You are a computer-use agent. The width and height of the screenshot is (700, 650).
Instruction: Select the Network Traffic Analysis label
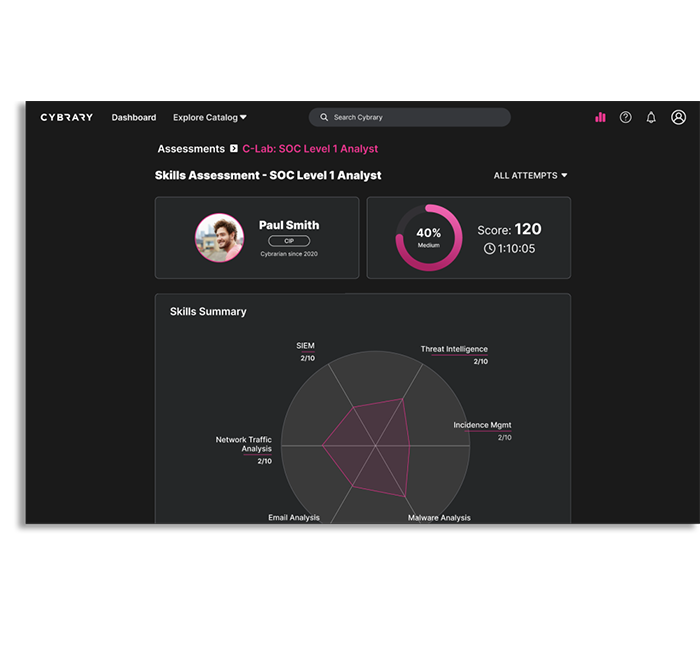tap(244, 444)
